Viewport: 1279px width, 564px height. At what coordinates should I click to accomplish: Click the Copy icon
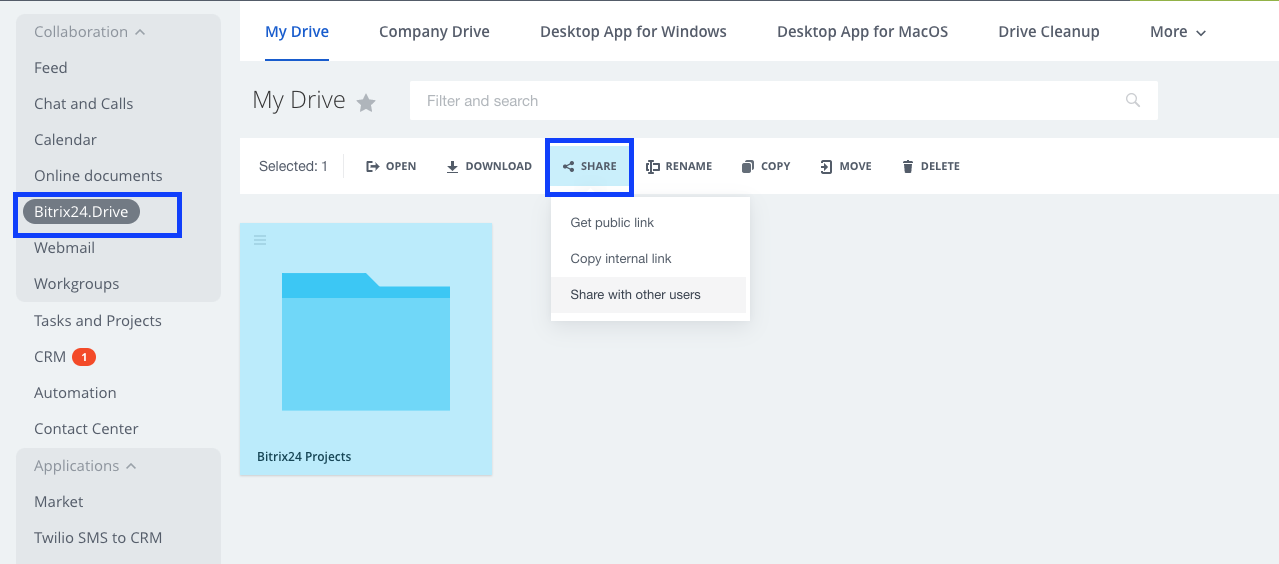pyautogui.click(x=747, y=167)
